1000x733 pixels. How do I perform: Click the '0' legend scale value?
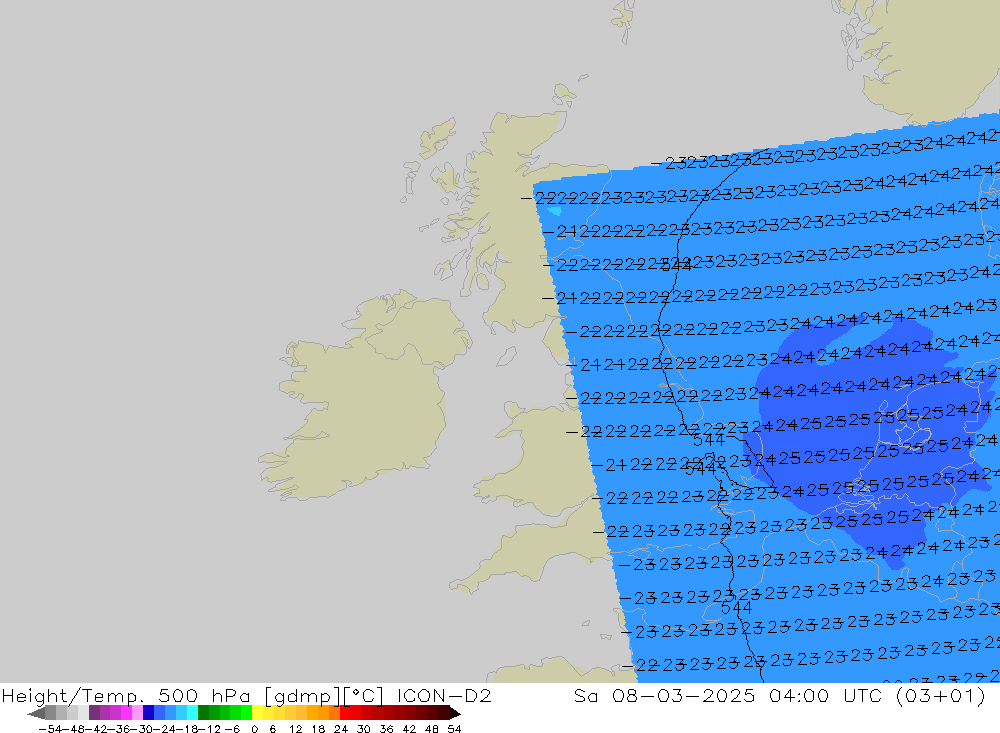point(254,729)
